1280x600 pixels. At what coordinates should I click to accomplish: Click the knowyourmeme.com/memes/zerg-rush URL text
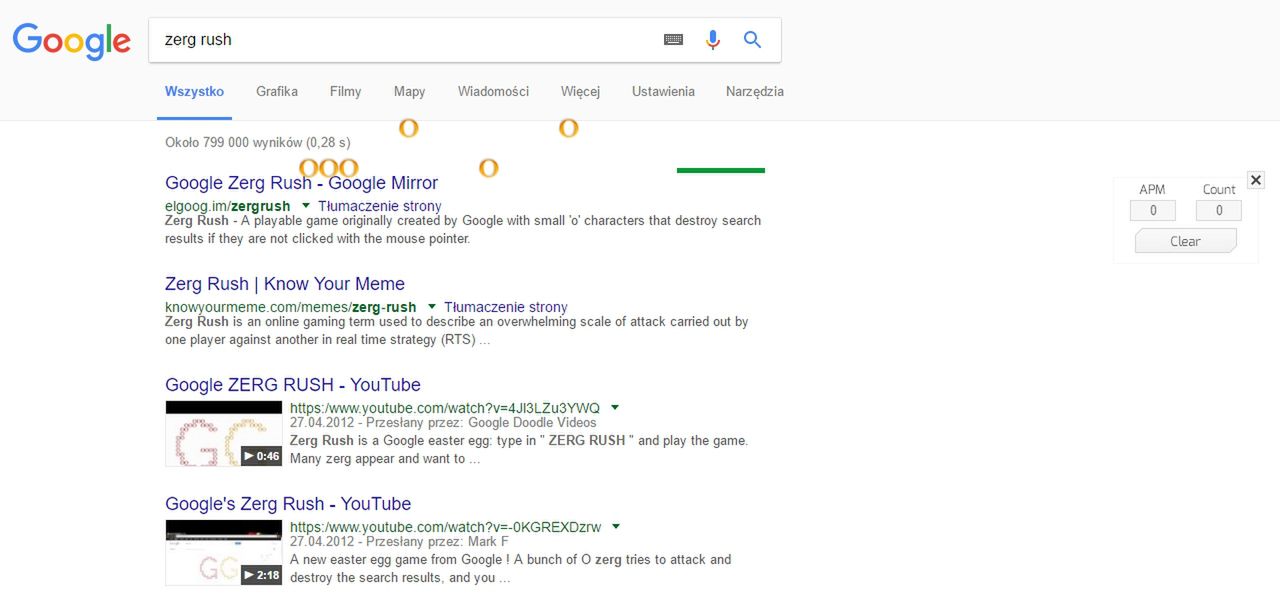point(291,307)
